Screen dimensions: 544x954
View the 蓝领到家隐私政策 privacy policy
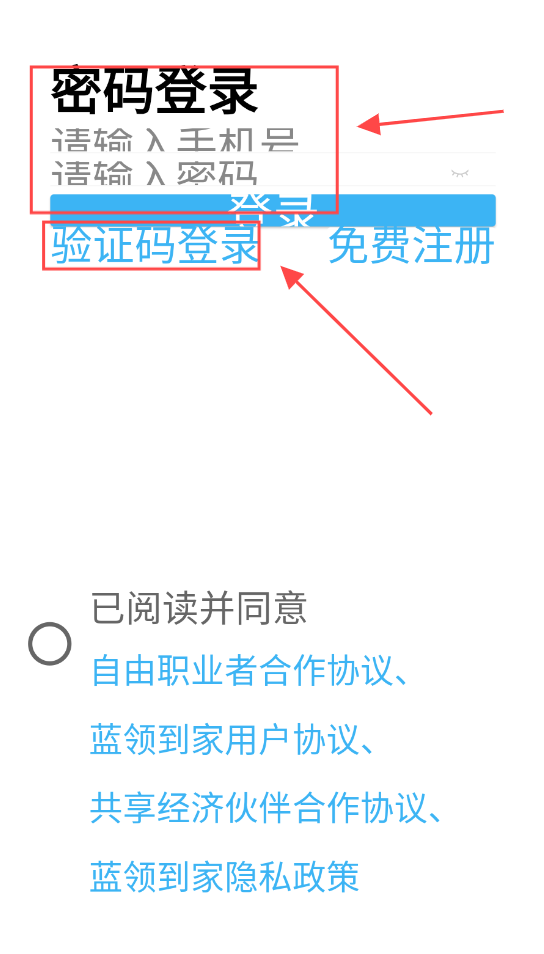click(x=225, y=876)
